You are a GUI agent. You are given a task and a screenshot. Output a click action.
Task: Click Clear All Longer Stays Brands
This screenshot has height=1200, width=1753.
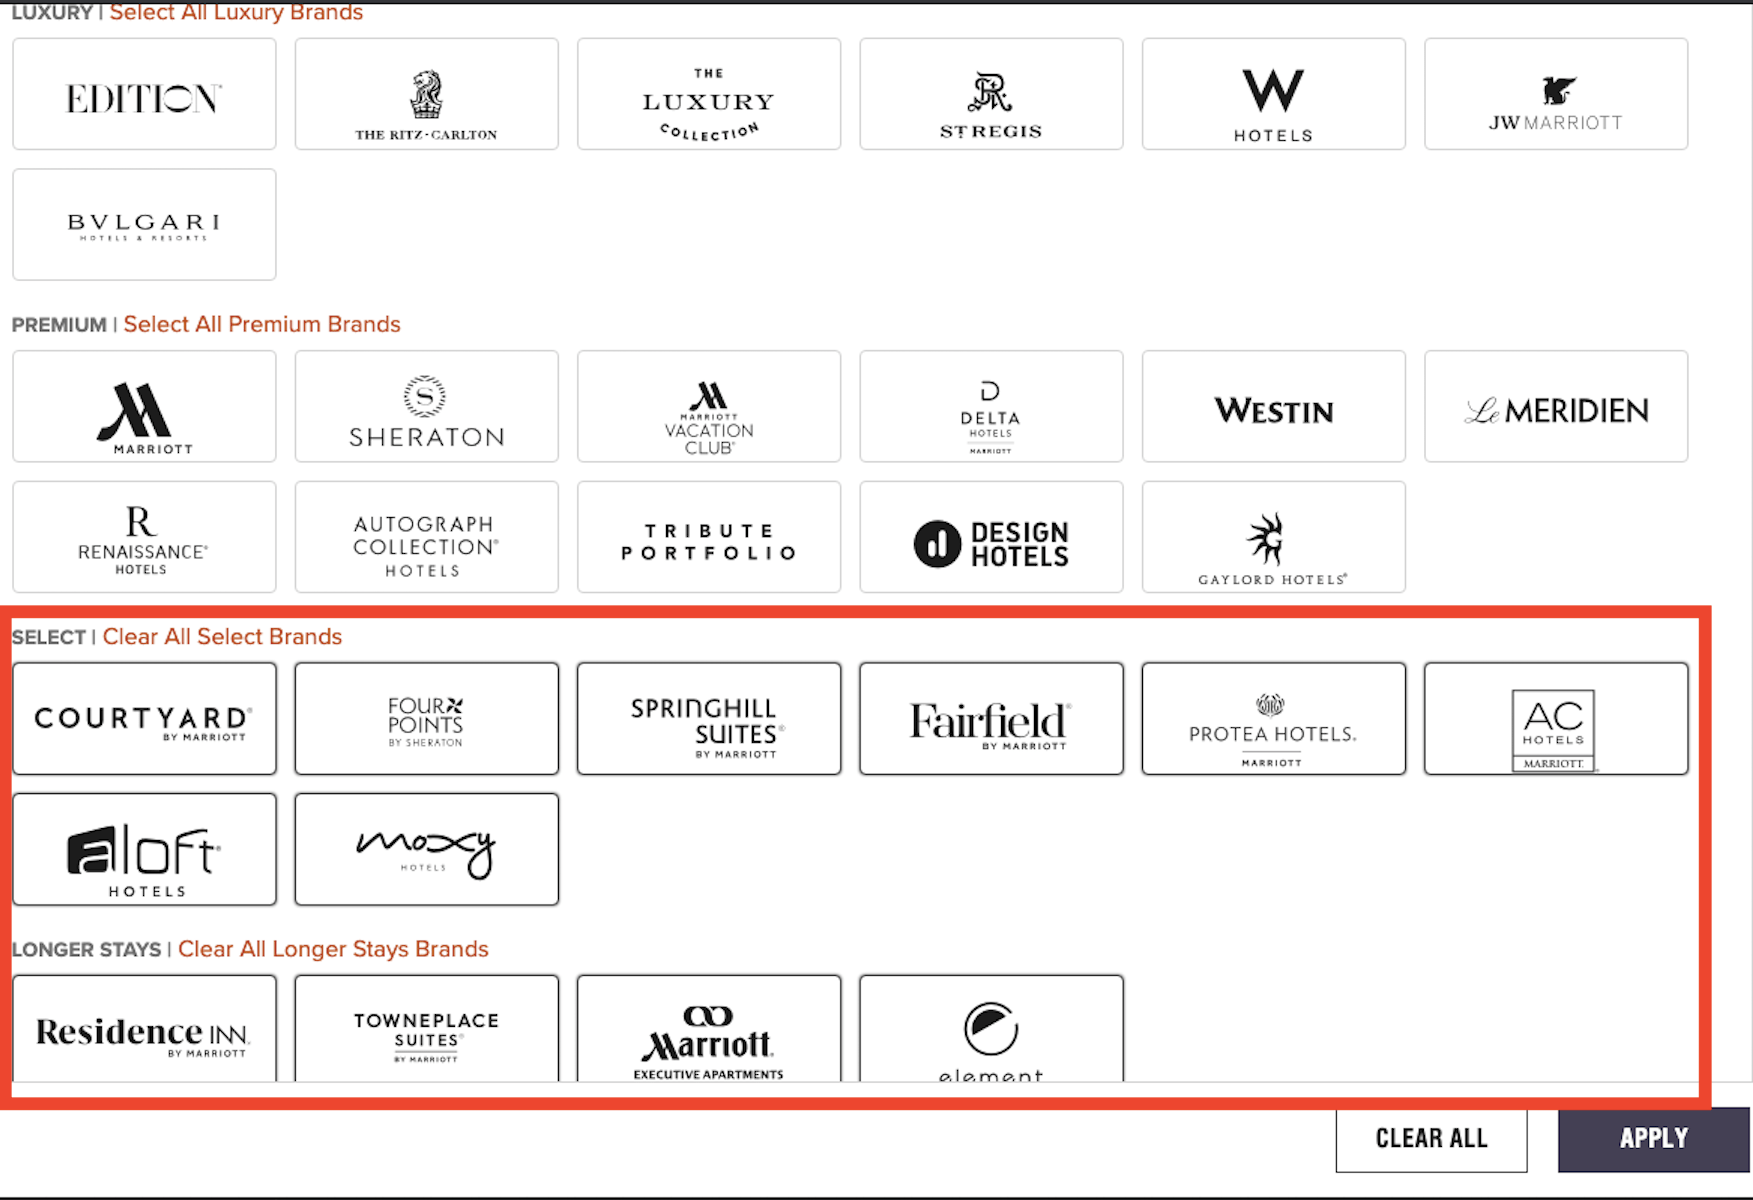(x=333, y=948)
